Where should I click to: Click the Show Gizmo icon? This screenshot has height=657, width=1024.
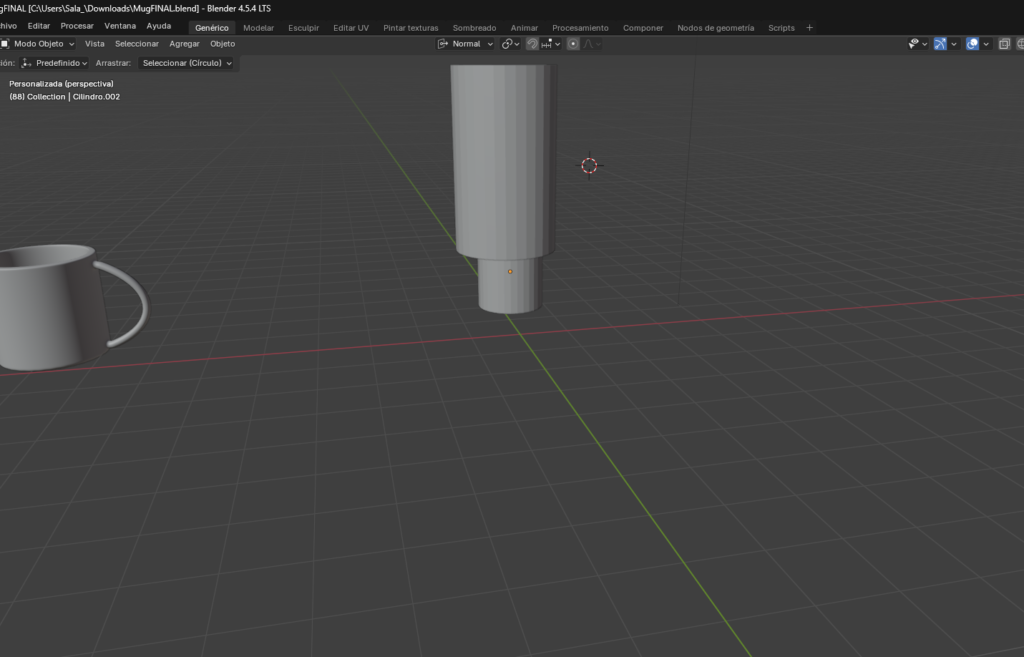click(x=940, y=44)
